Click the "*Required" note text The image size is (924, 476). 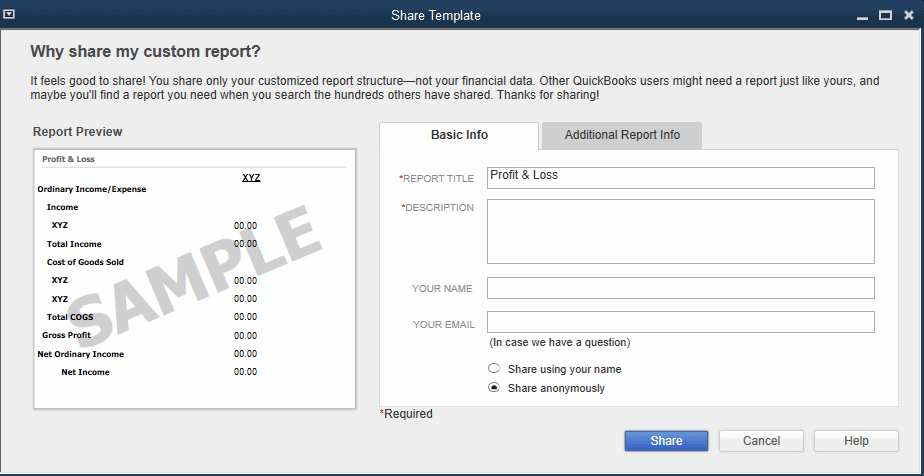406,414
